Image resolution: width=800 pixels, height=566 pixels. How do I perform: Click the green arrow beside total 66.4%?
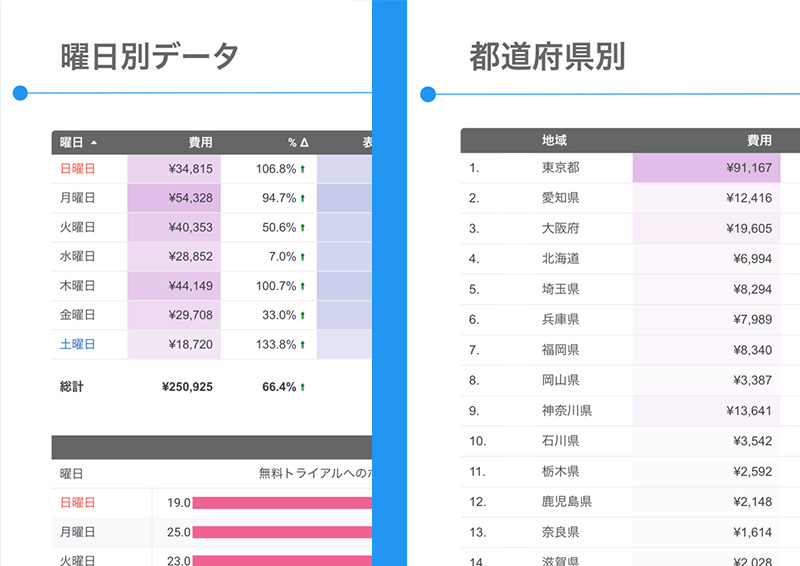(x=302, y=387)
